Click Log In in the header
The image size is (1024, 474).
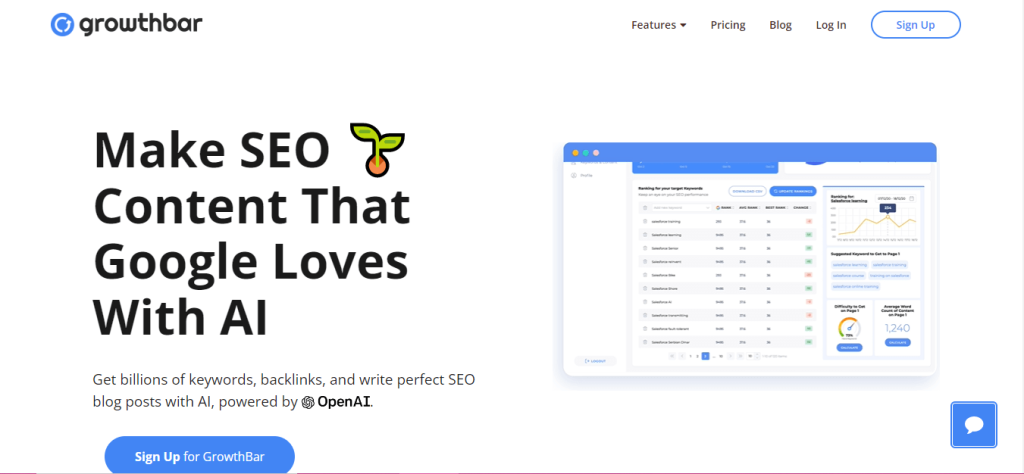point(831,25)
